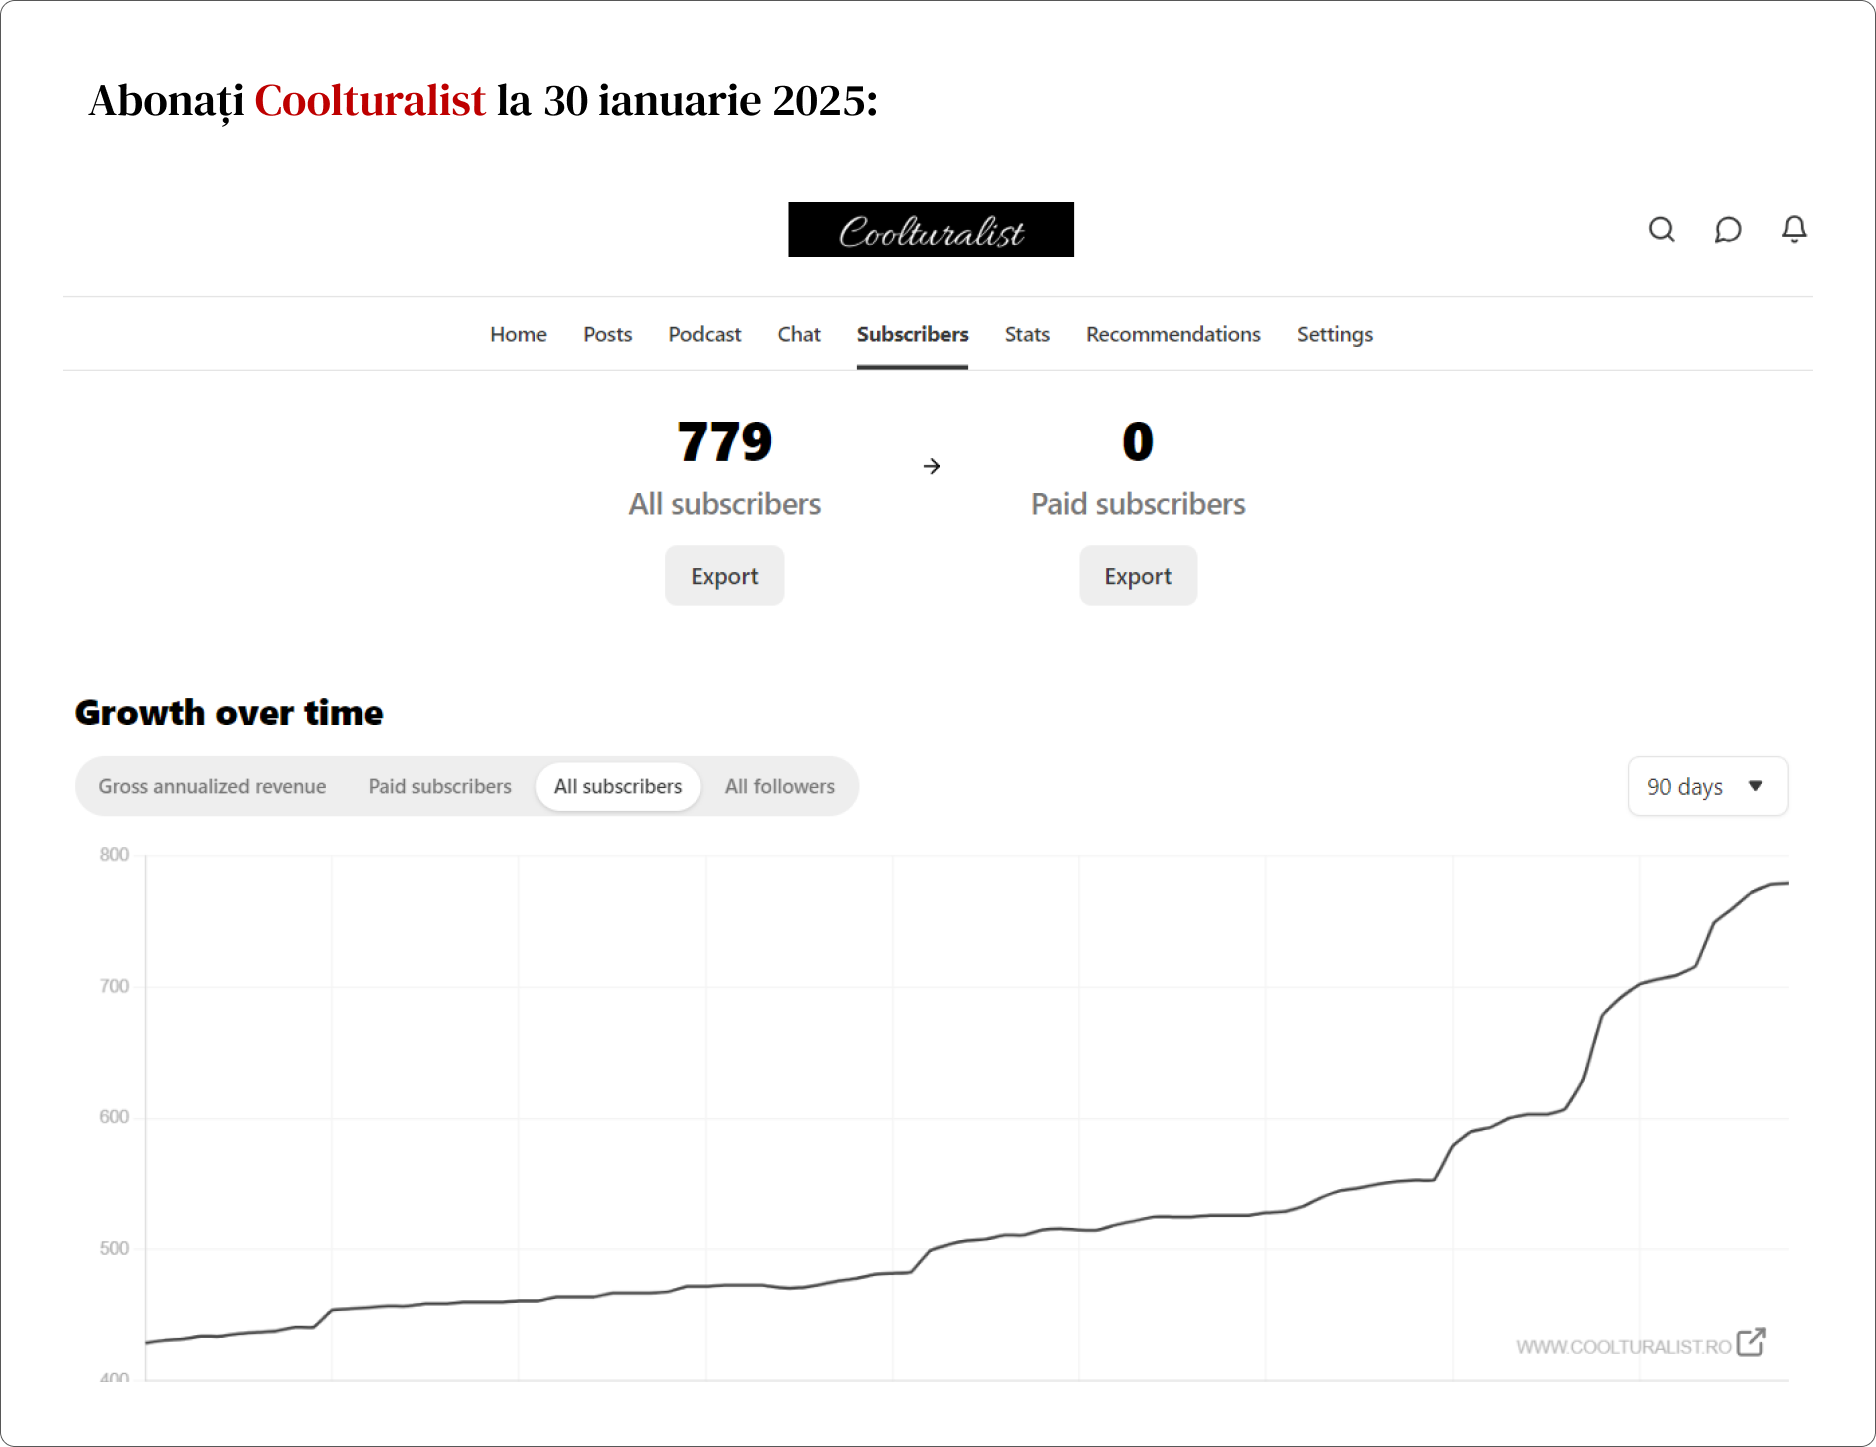Click the 700 y-axis label
This screenshot has width=1876, height=1447.
pos(114,986)
